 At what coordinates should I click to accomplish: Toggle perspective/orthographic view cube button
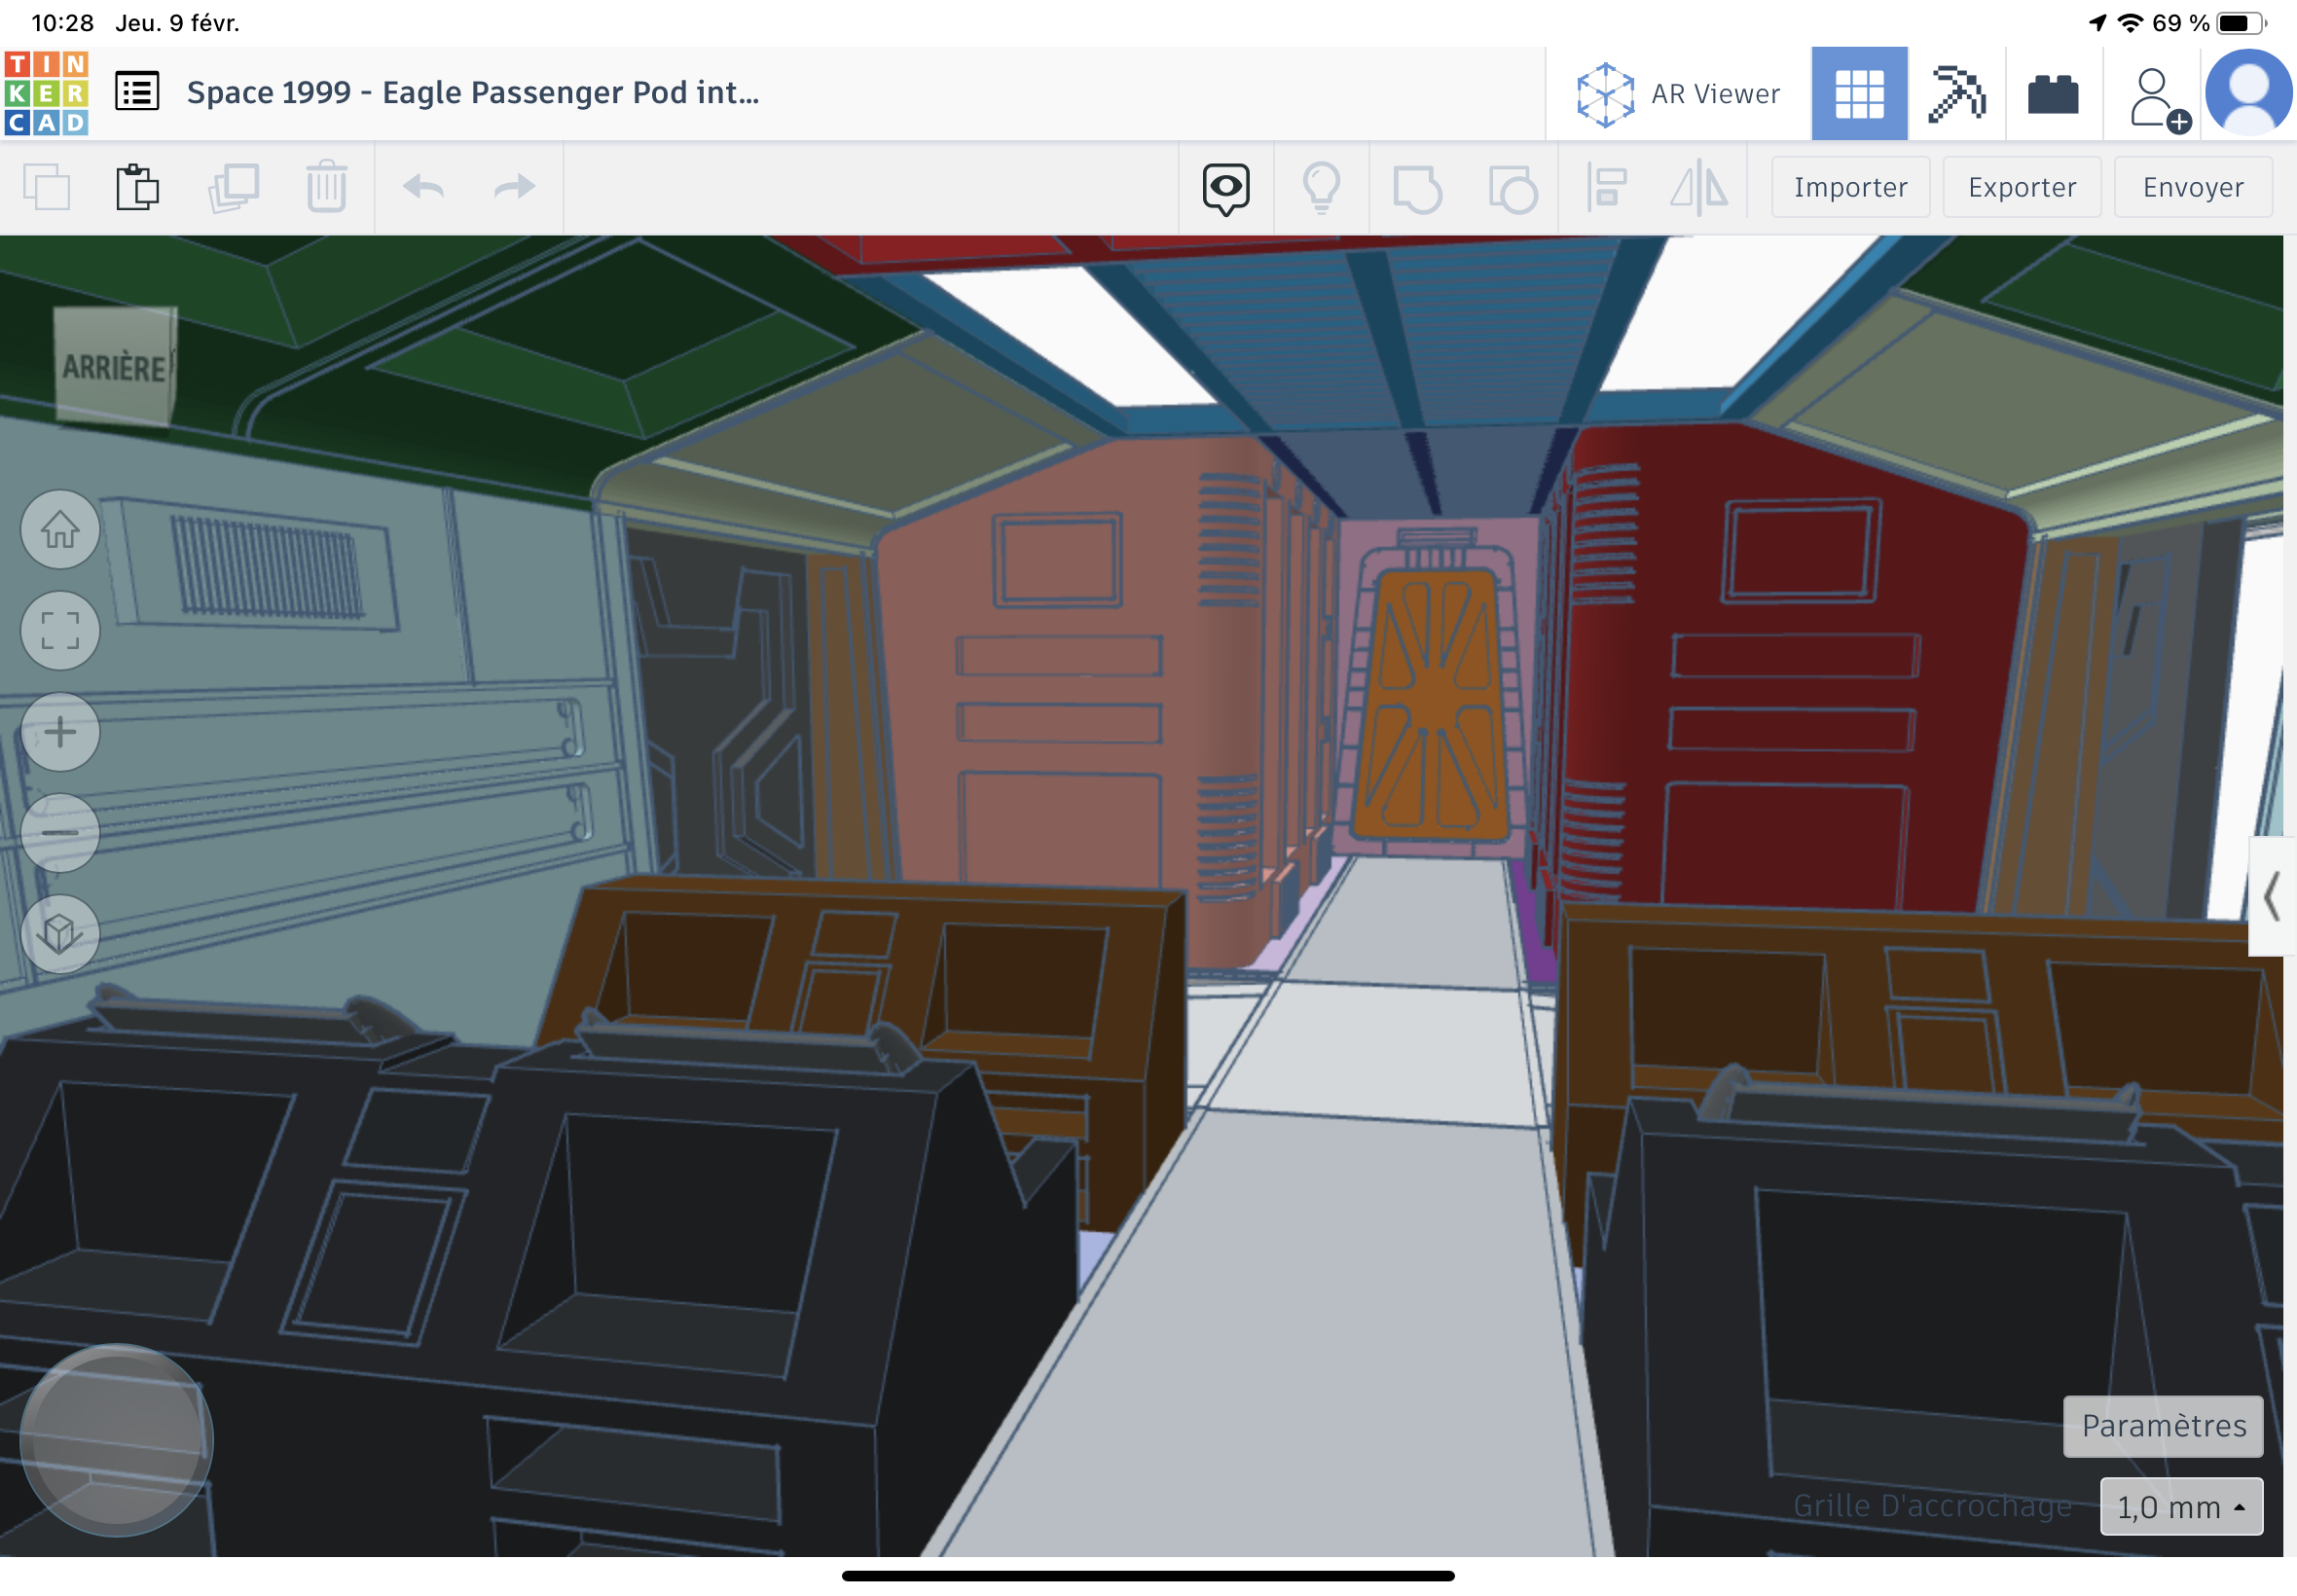[x=60, y=933]
